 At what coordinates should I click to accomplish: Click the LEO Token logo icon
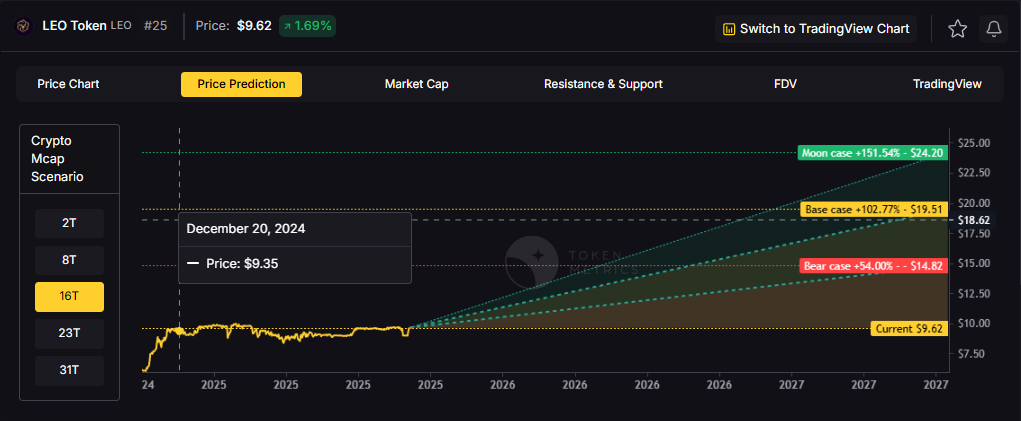(x=23, y=26)
